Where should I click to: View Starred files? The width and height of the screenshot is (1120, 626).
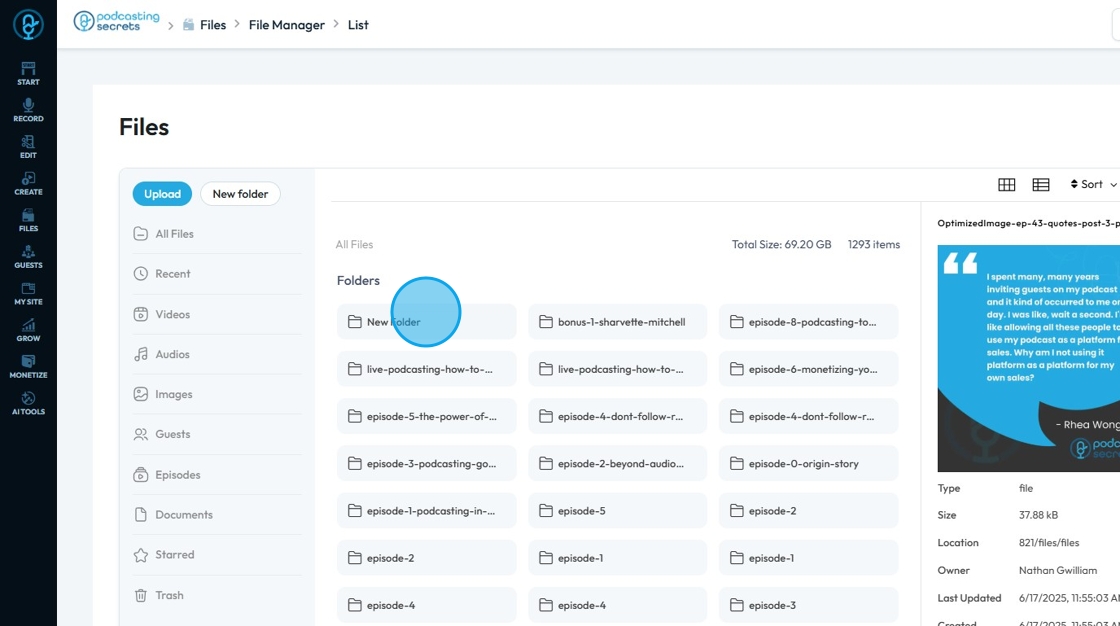pos(174,555)
